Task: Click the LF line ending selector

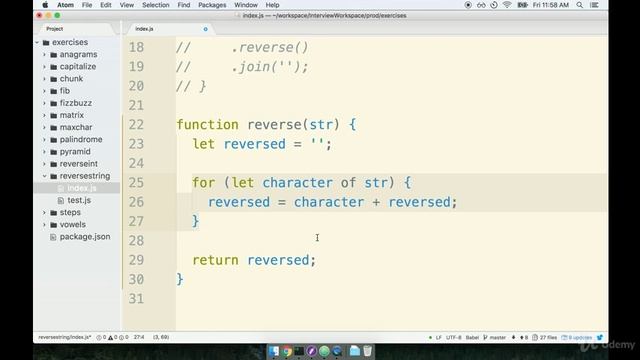Action: pos(439,338)
